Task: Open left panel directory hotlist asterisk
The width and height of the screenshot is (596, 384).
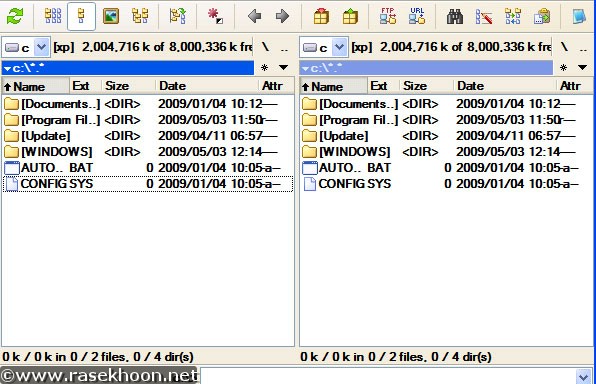Action: pos(265,68)
